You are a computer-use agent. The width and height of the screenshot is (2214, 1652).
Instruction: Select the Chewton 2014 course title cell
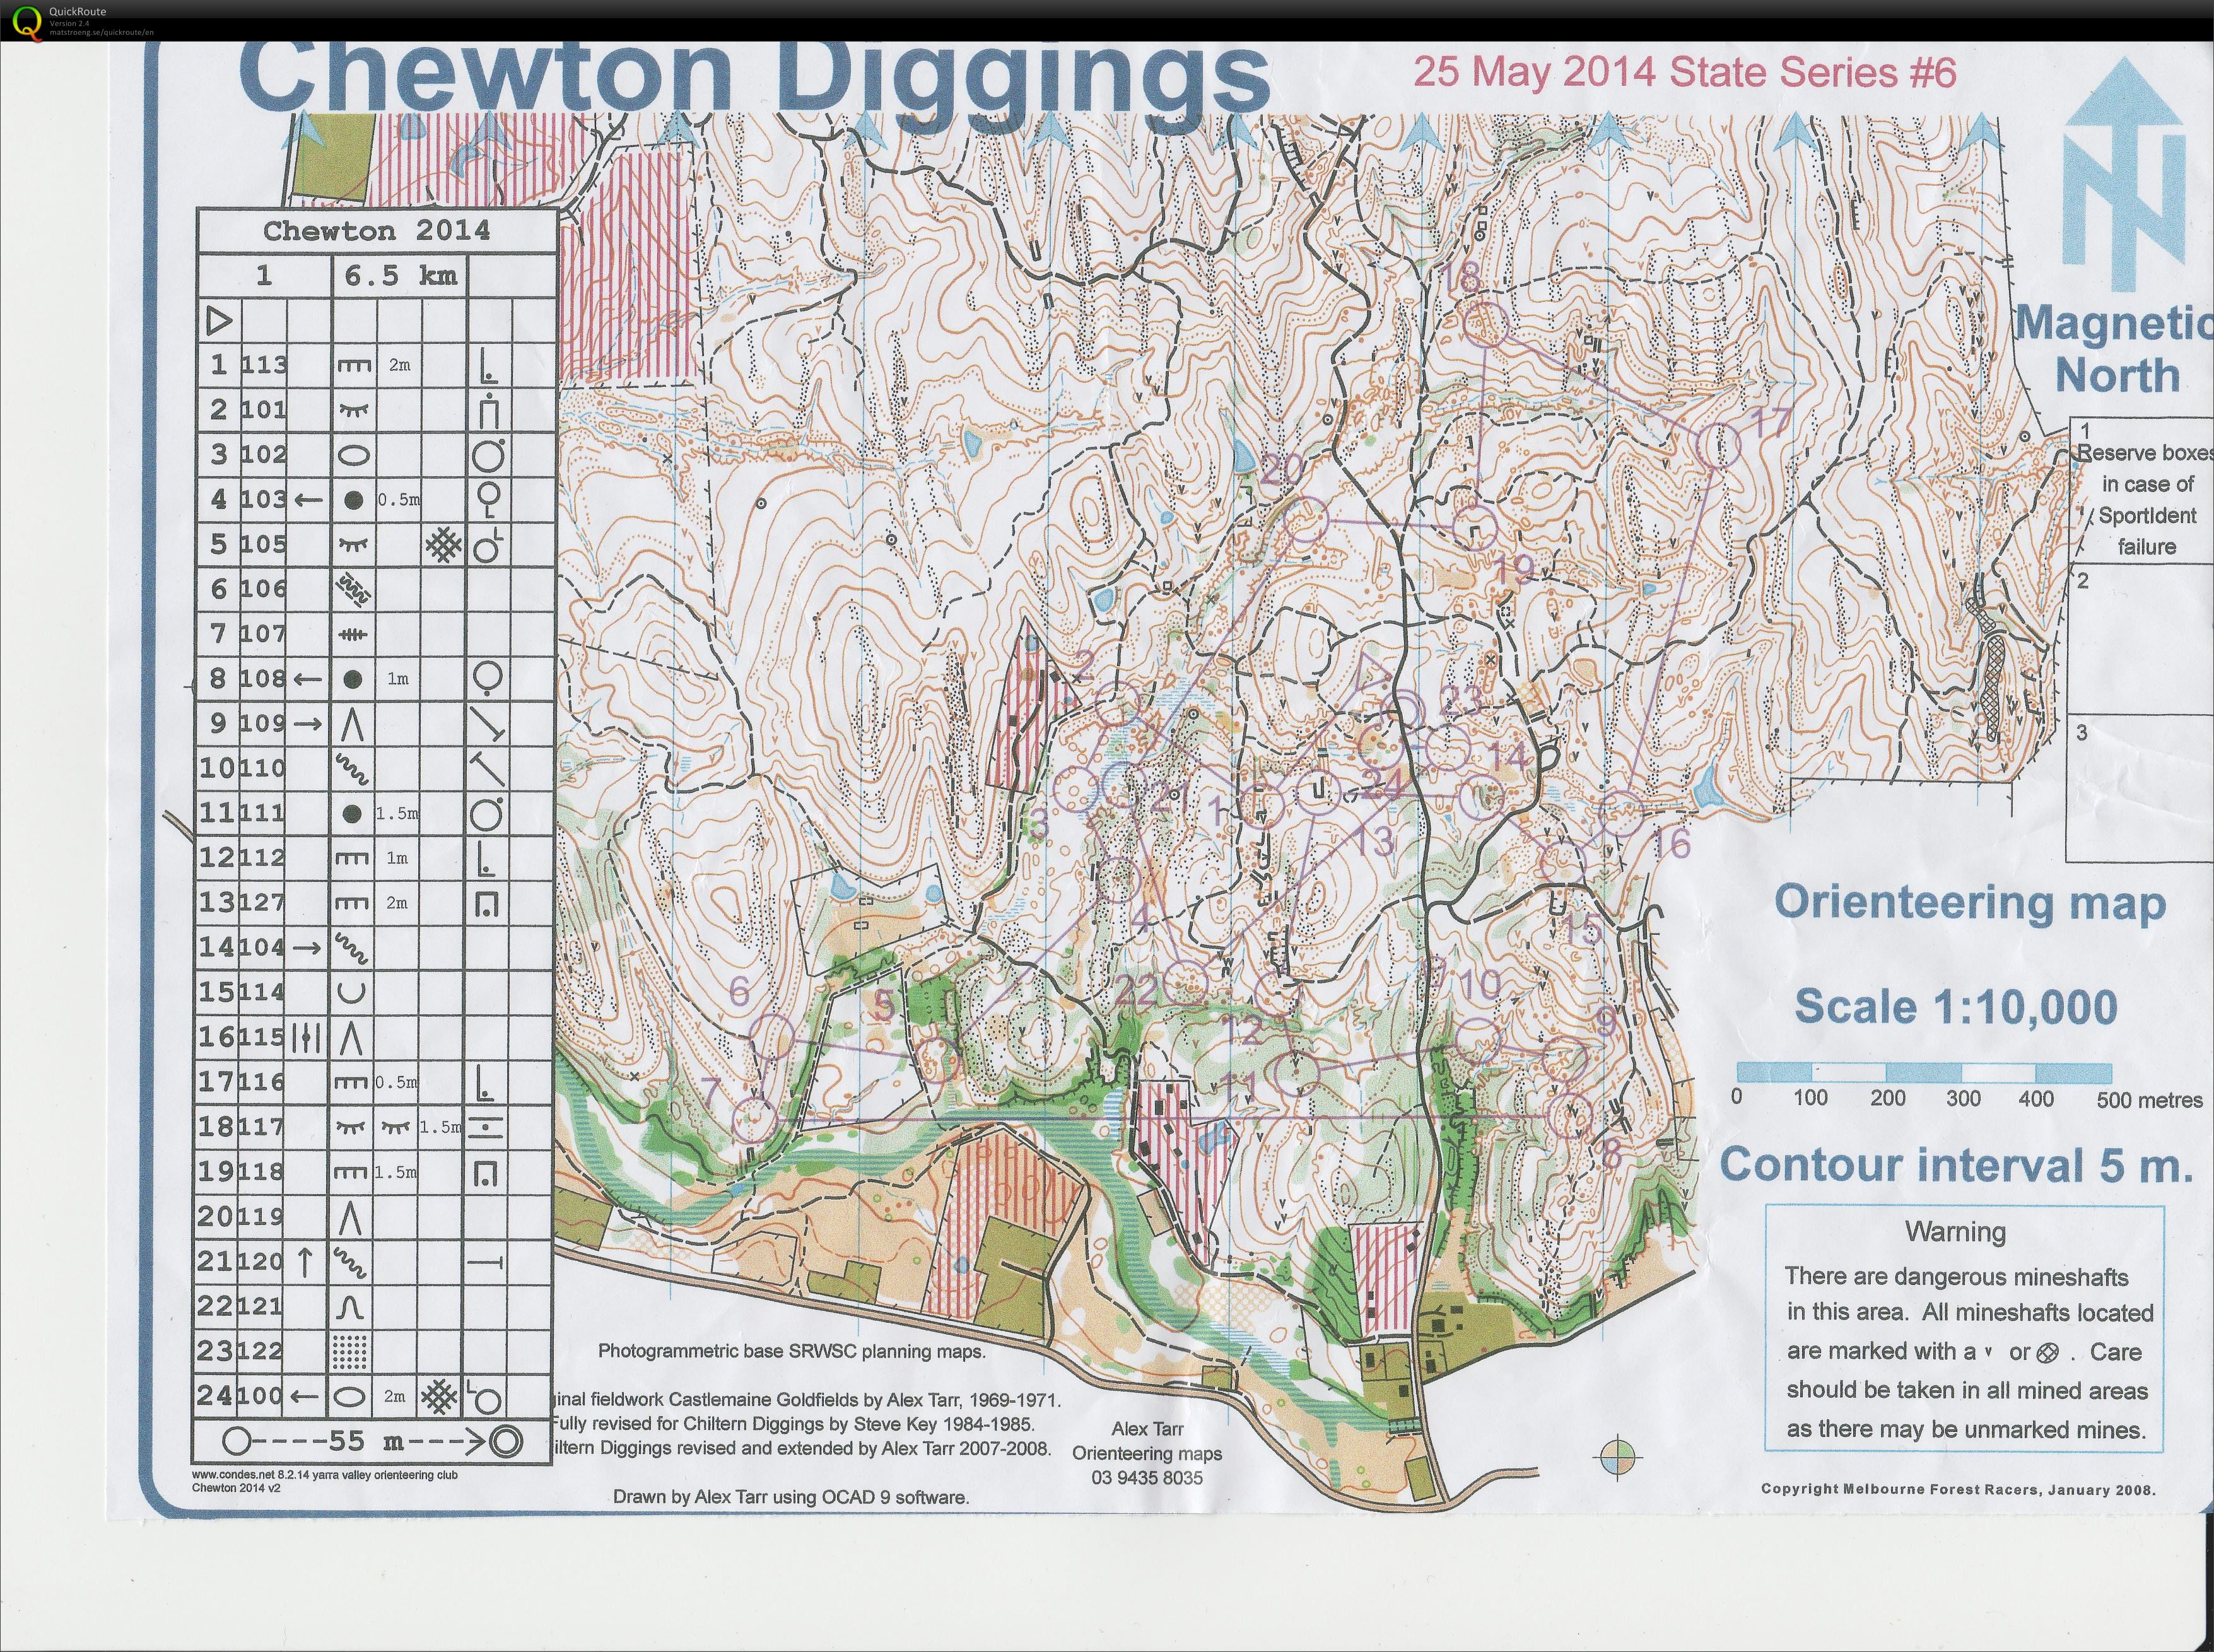click(x=378, y=230)
